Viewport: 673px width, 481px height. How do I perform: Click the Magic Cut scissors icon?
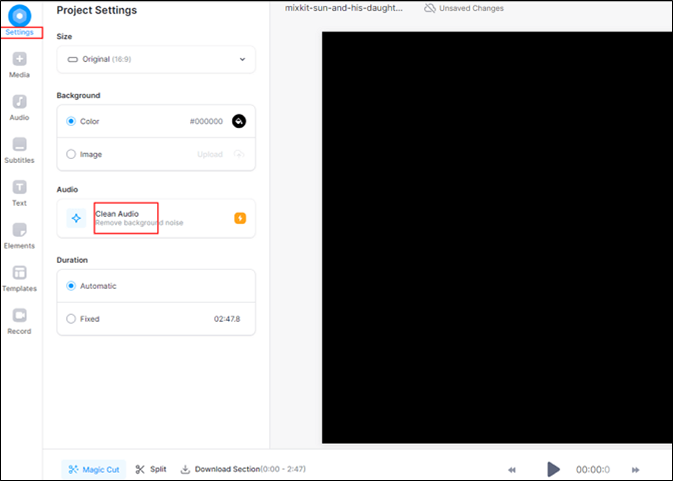[73, 469]
